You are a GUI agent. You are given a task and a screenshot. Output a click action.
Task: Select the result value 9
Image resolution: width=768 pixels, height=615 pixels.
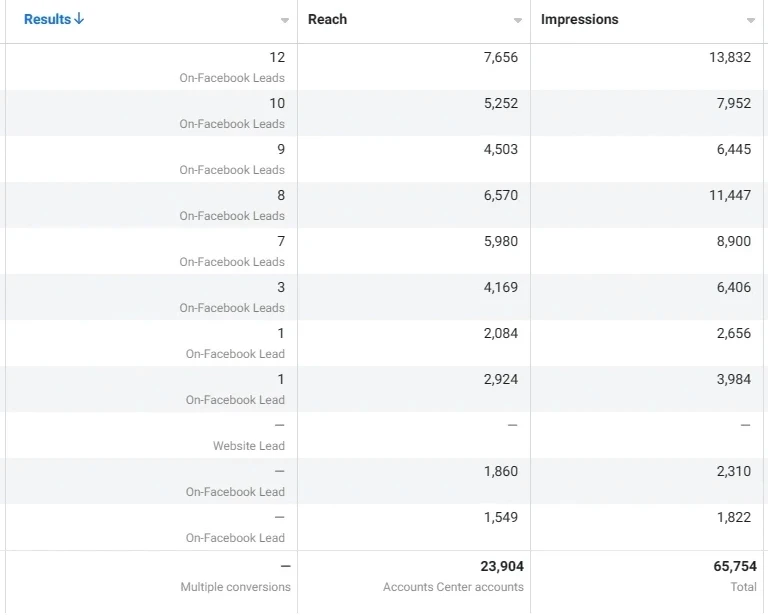tap(281, 149)
